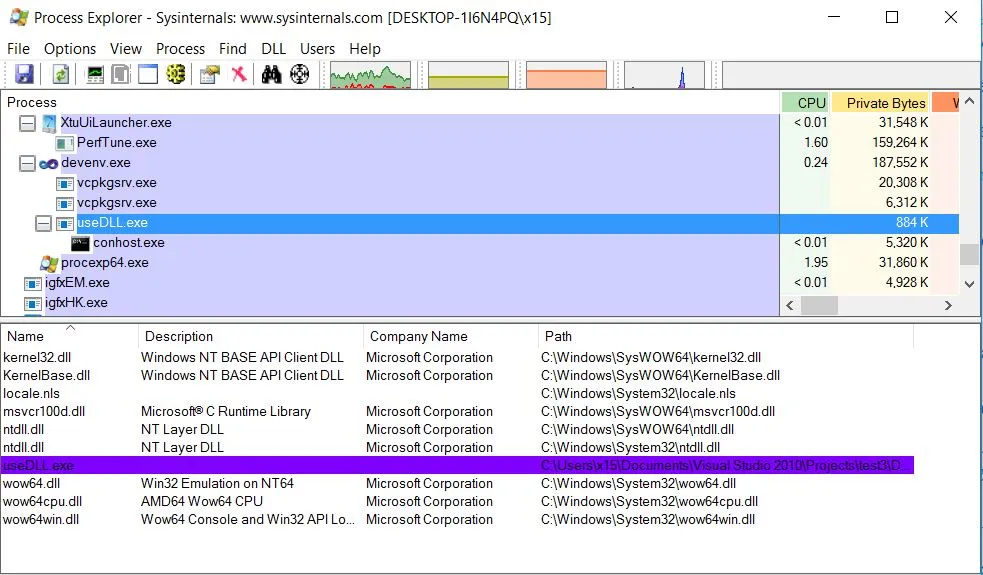This screenshot has height=575, width=983.
Task: Click the yellow gear DLL/handles view icon
Action: click(176, 75)
